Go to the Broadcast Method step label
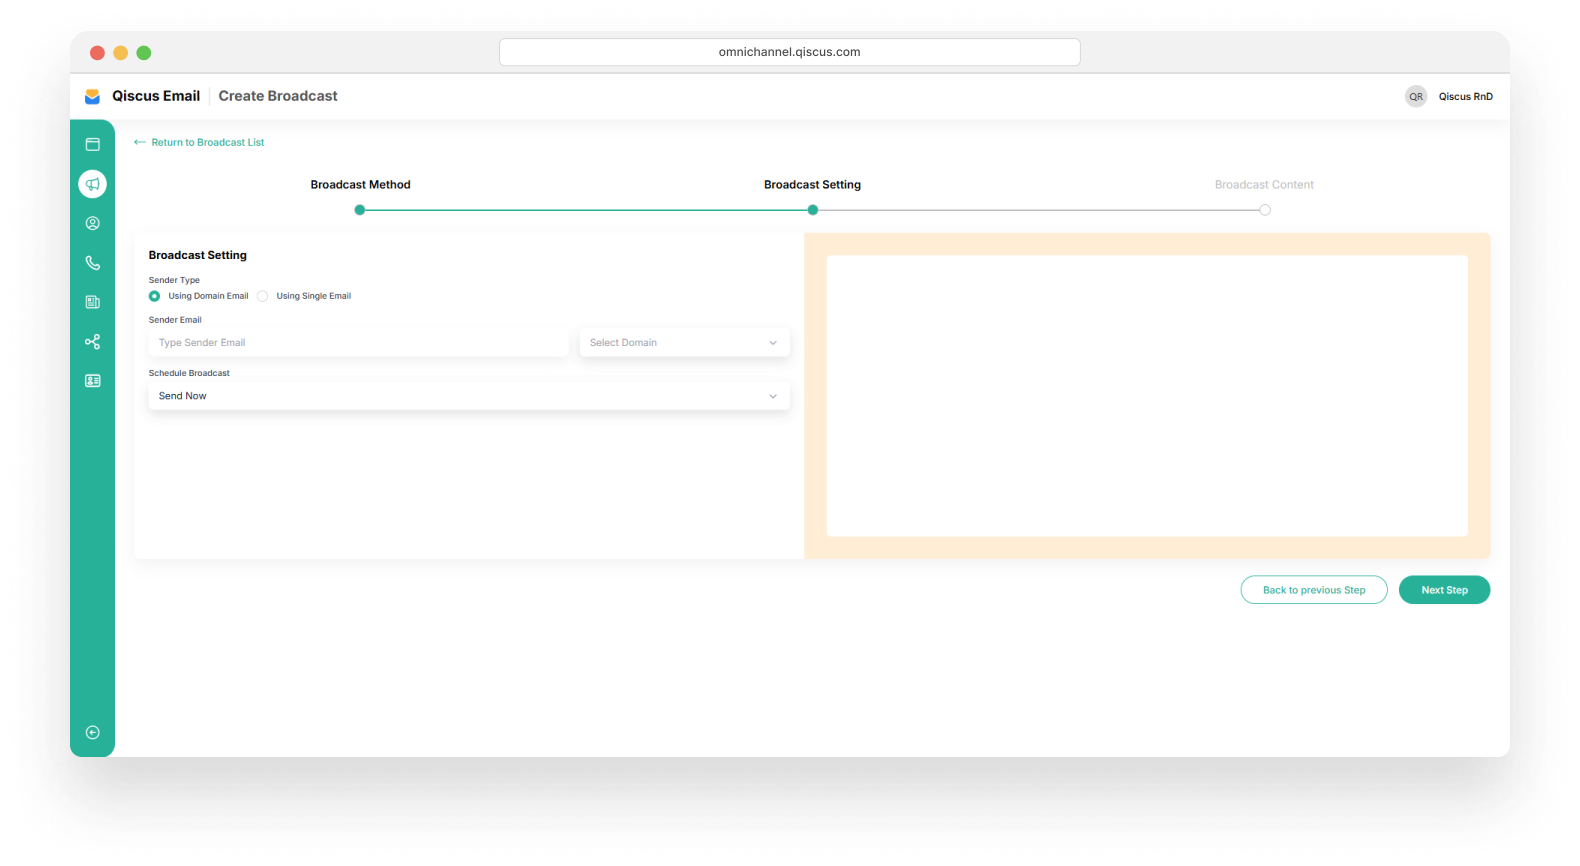Screen dimensions: 1580x866 pyautogui.click(x=361, y=185)
